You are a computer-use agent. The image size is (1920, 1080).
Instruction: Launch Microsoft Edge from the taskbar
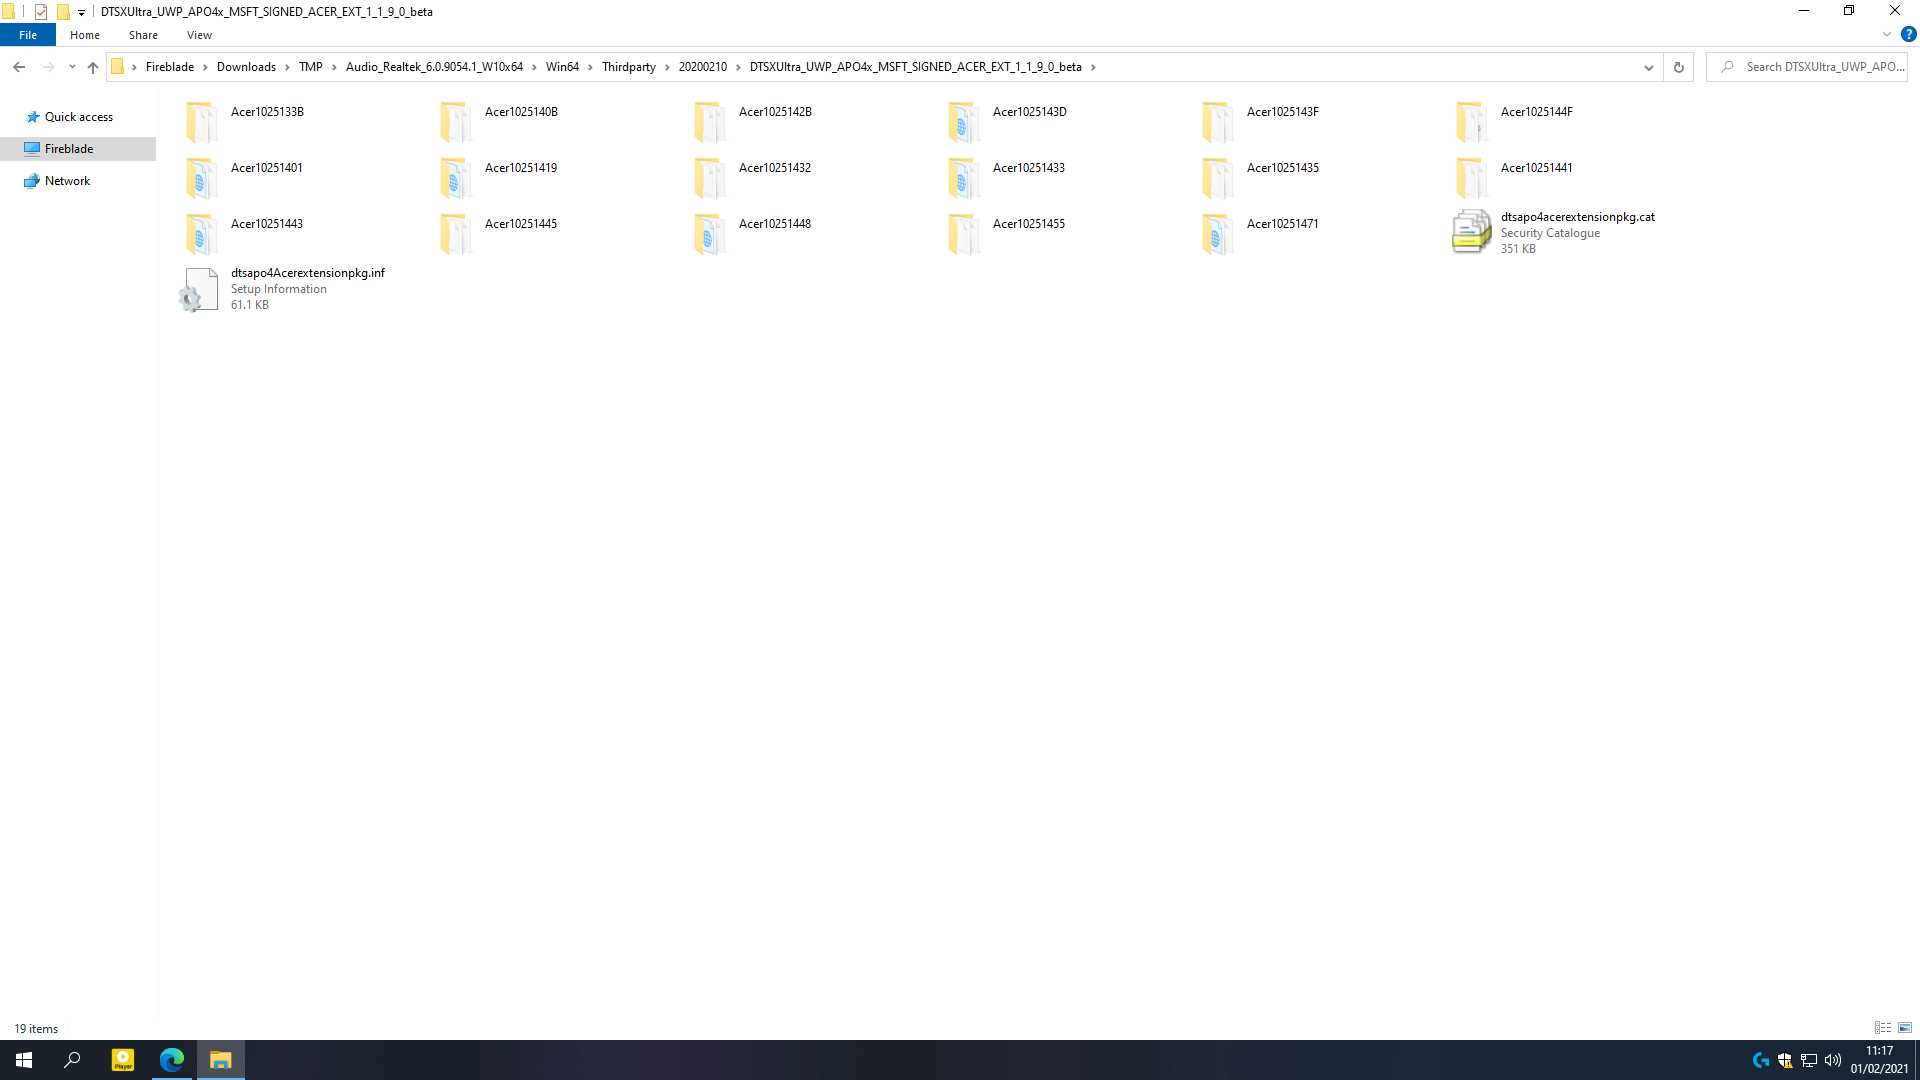click(172, 1060)
